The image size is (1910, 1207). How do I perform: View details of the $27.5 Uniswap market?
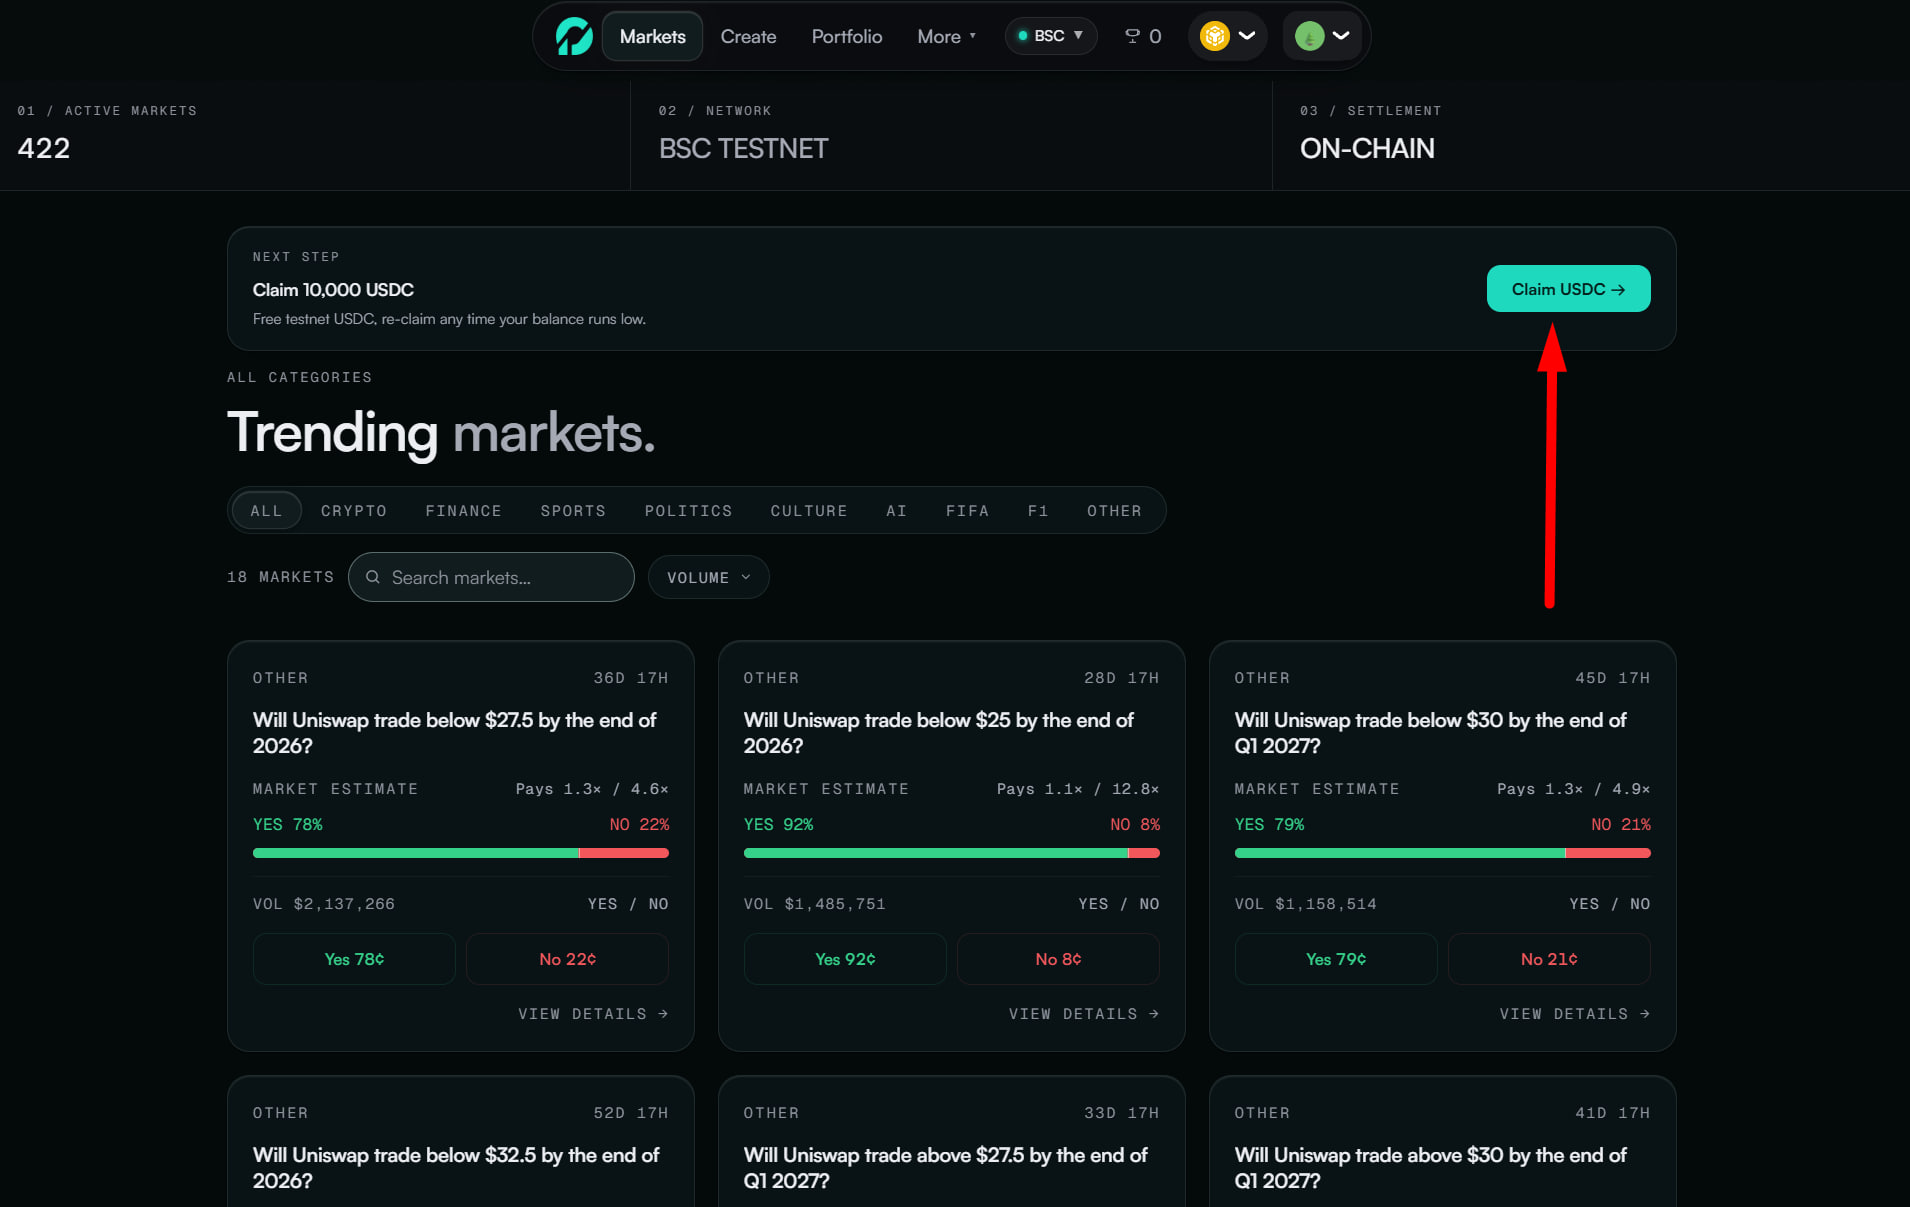593,1013
